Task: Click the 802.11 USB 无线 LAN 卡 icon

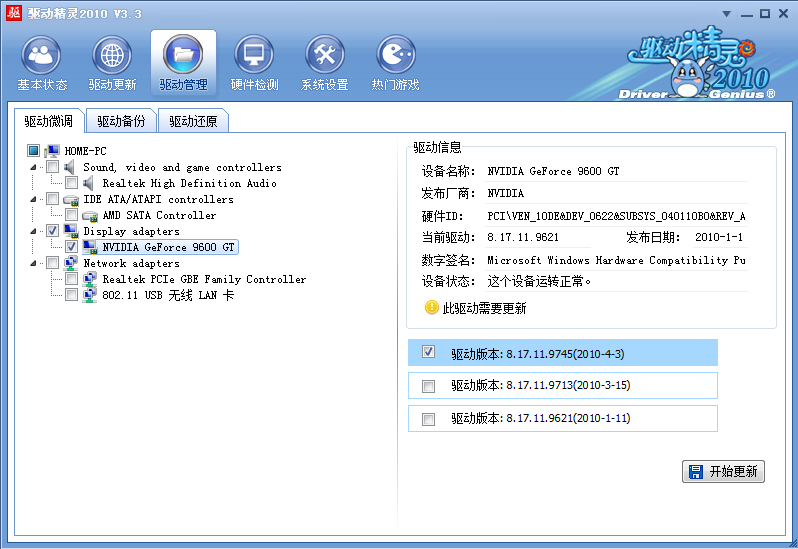Action: 90,295
